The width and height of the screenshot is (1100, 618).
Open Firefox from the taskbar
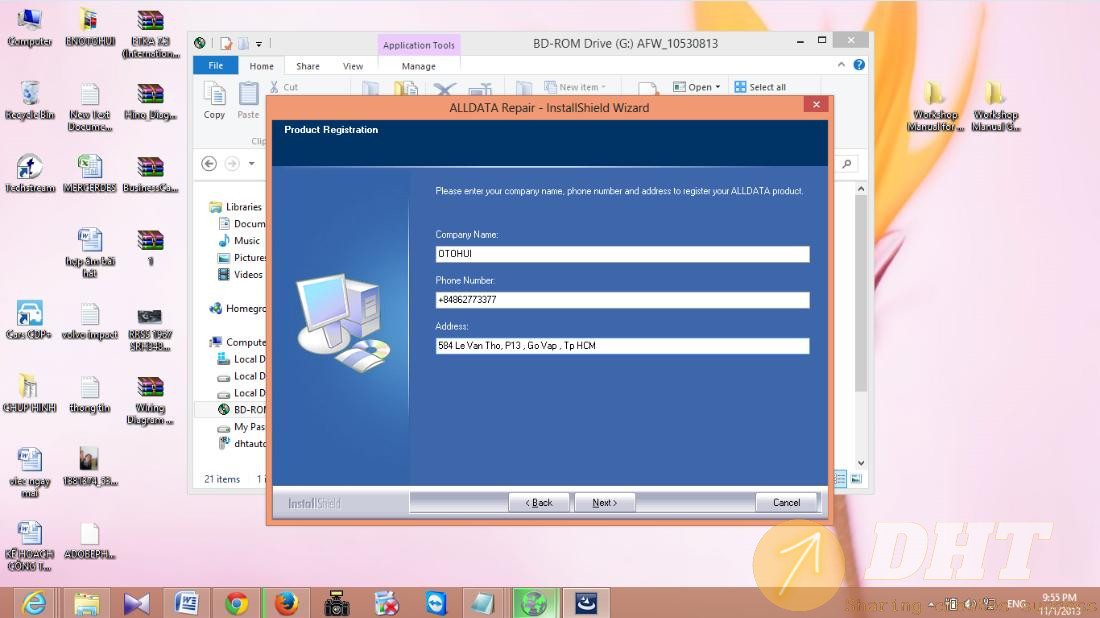286,603
